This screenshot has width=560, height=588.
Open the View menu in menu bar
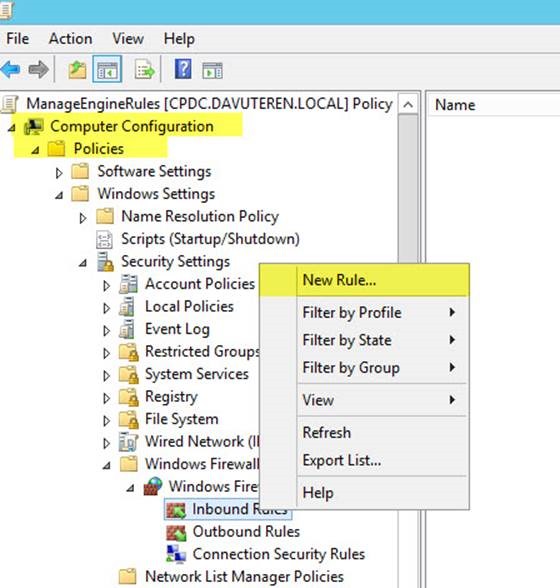(x=128, y=39)
